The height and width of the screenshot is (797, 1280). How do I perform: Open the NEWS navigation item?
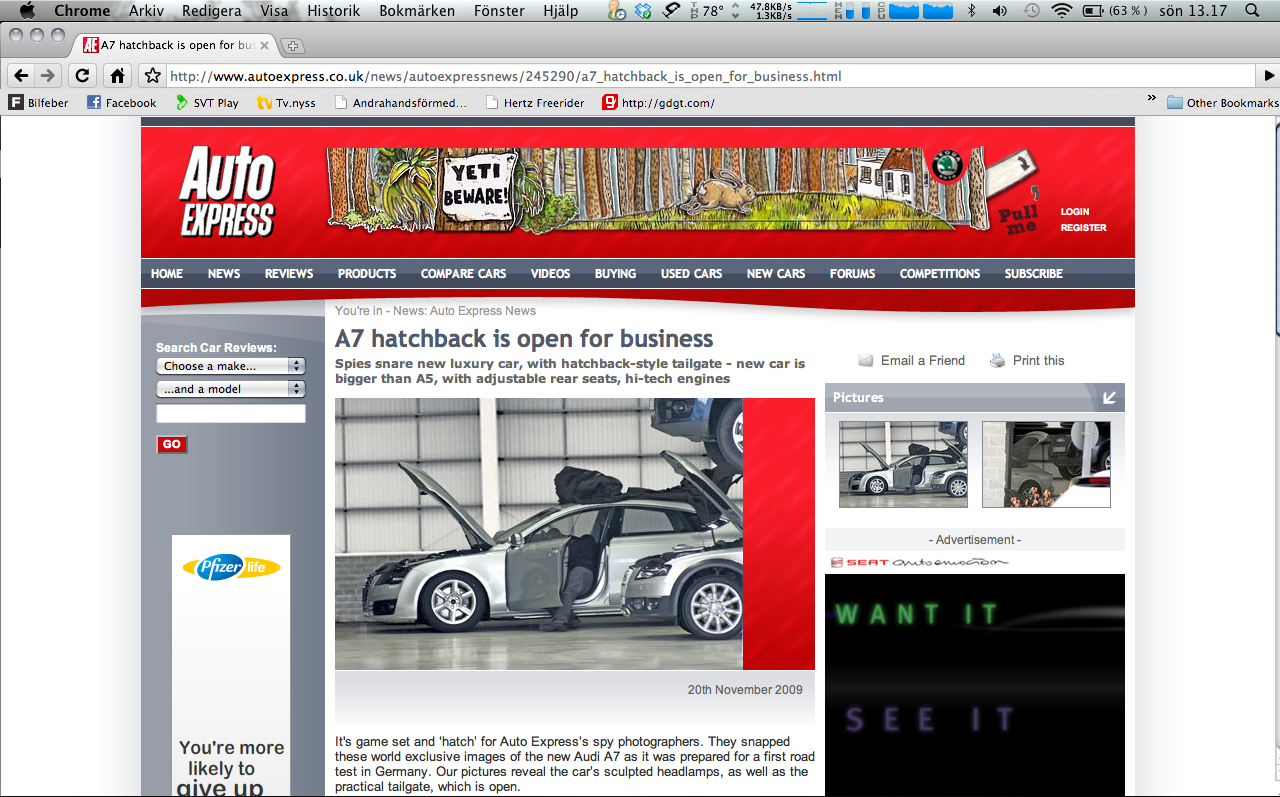pos(224,274)
